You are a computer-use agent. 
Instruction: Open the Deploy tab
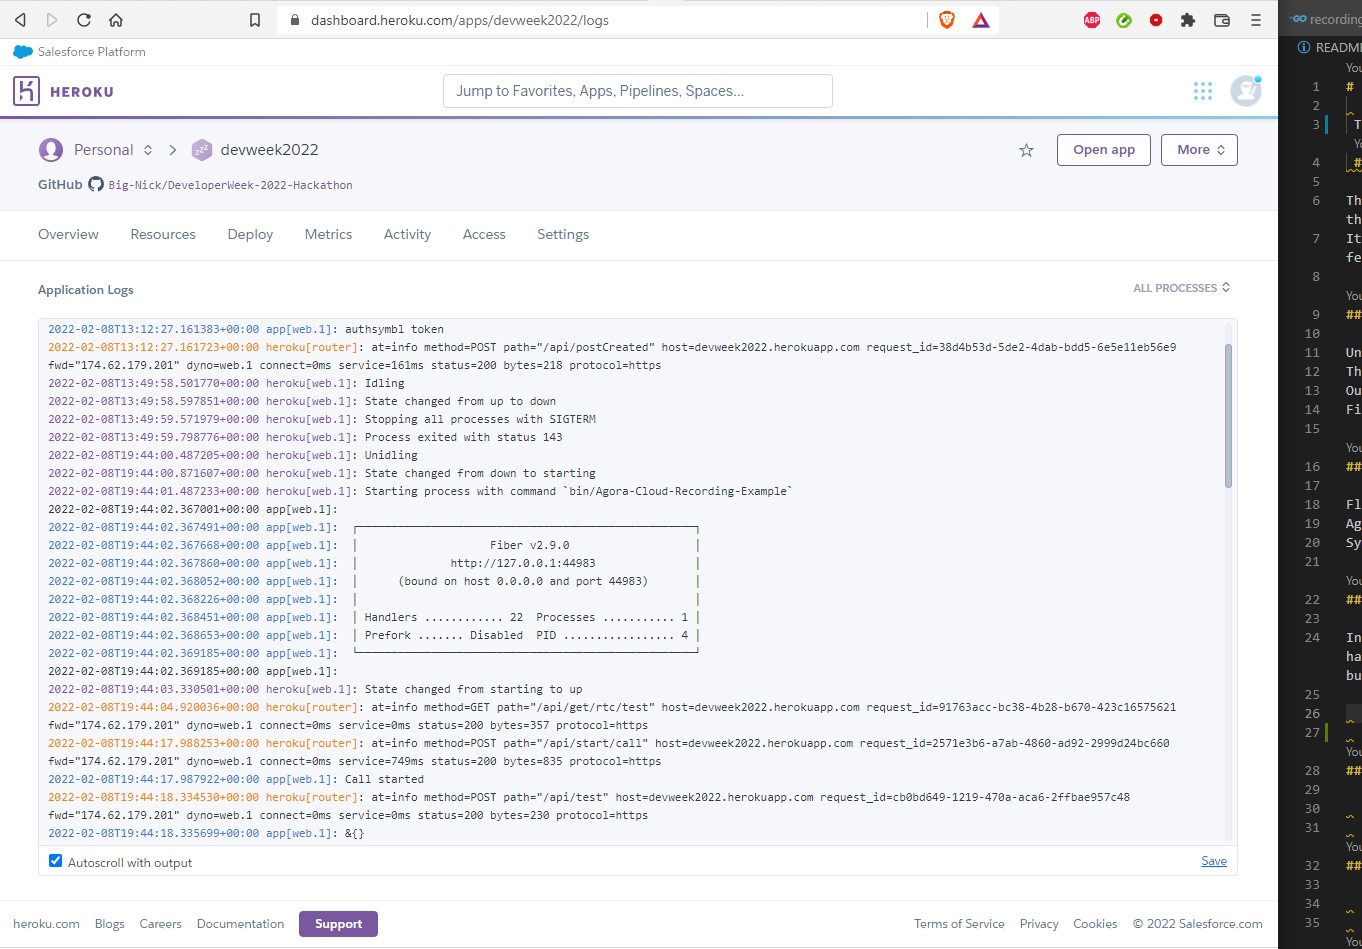(x=250, y=234)
